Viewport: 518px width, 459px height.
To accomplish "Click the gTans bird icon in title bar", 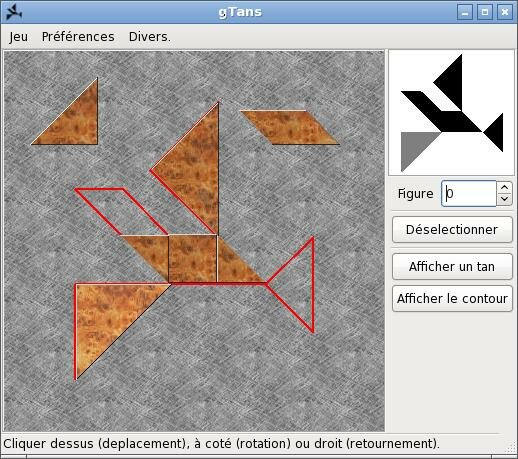I will click(x=14, y=12).
